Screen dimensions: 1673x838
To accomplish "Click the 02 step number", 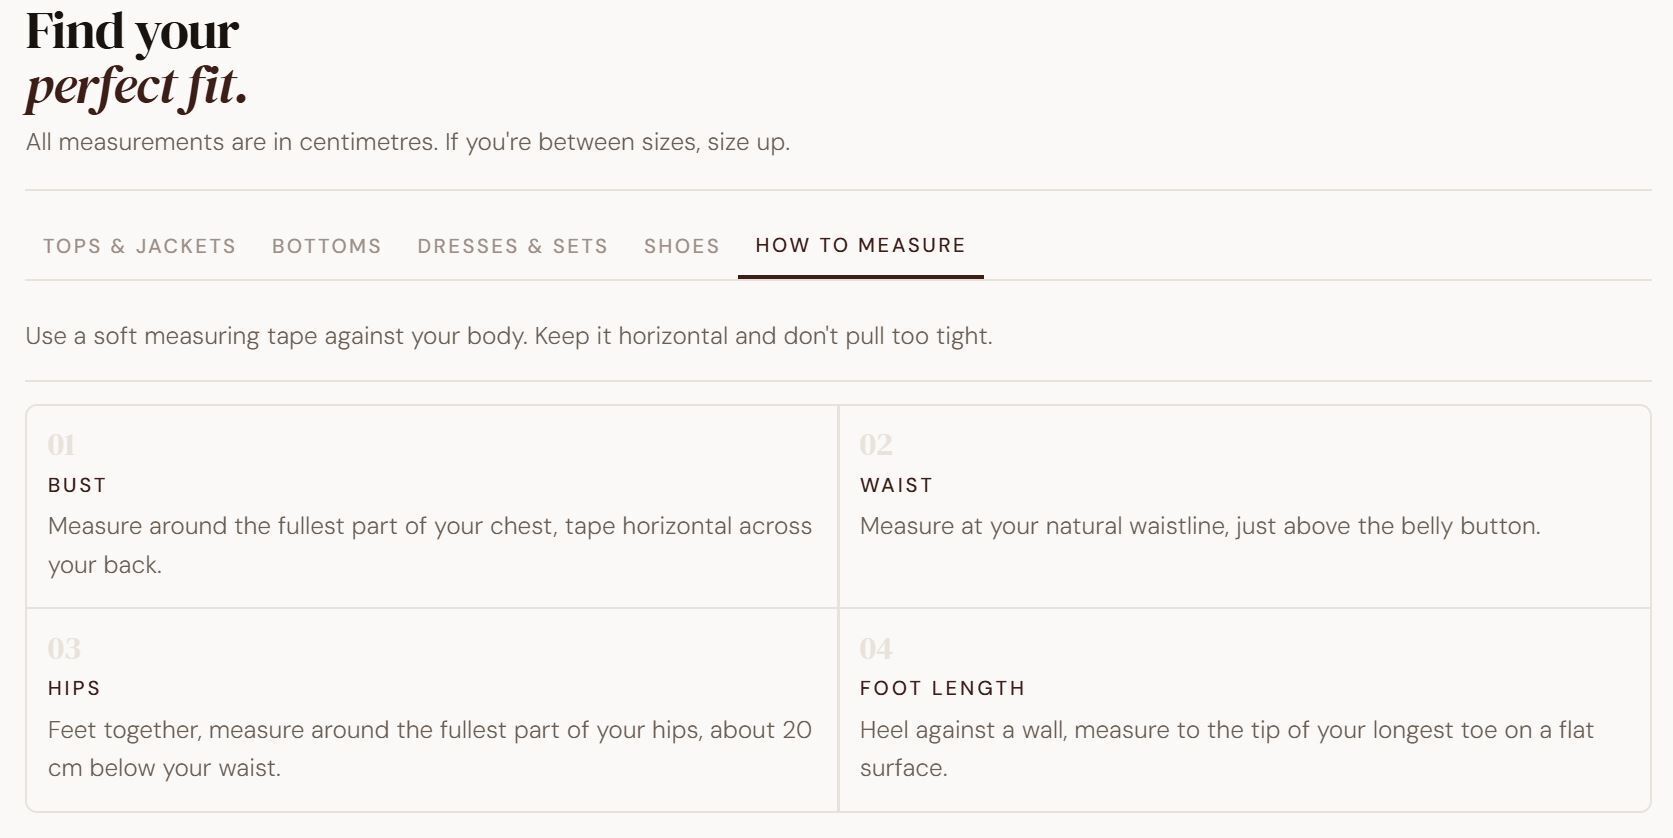I will 876,445.
